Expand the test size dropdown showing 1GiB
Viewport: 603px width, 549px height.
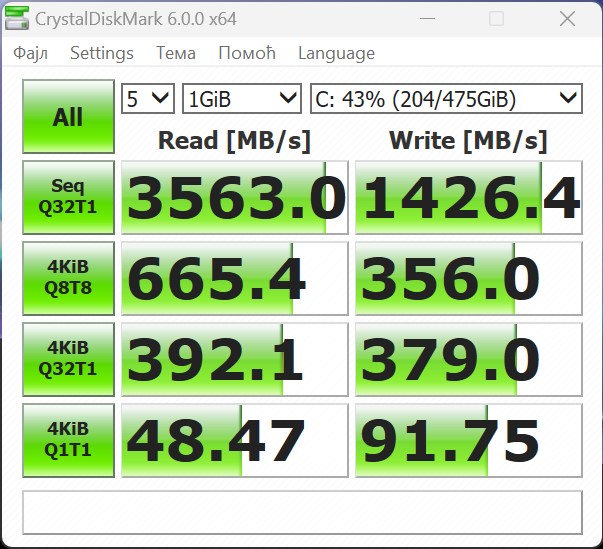coord(242,99)
